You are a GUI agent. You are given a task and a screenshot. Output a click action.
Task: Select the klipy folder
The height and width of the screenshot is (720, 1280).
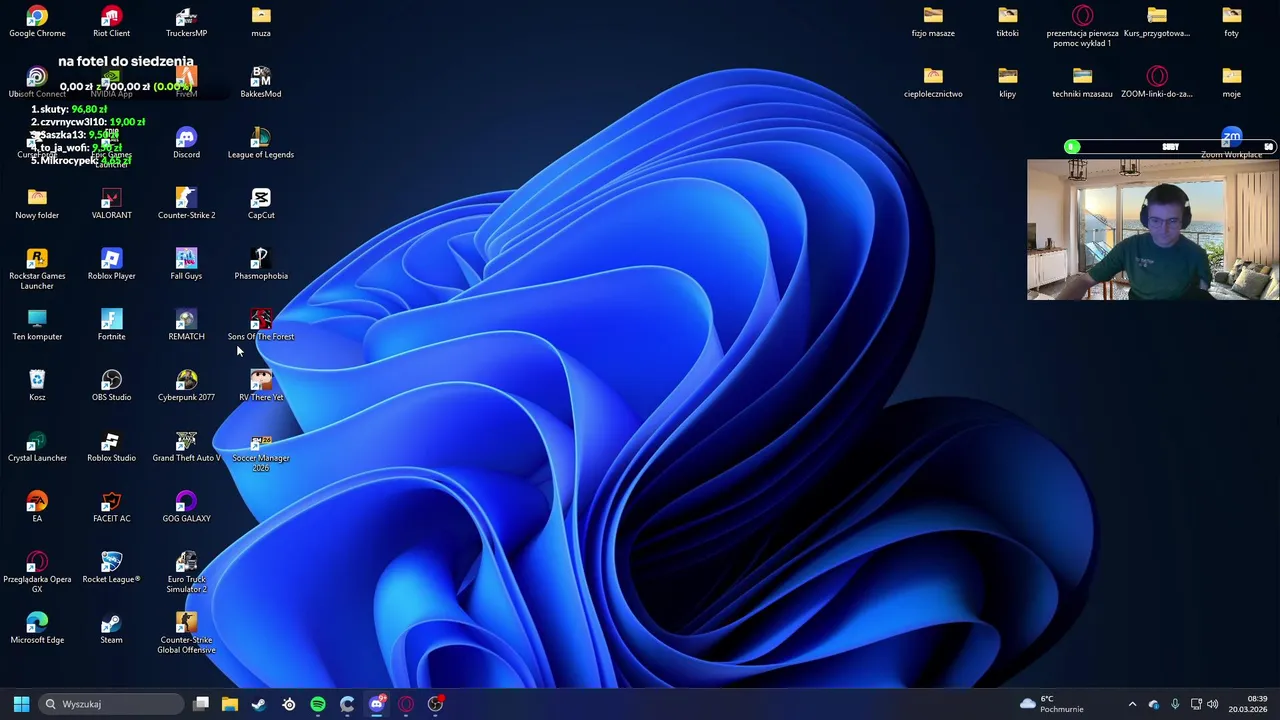tap(1007, 82)
